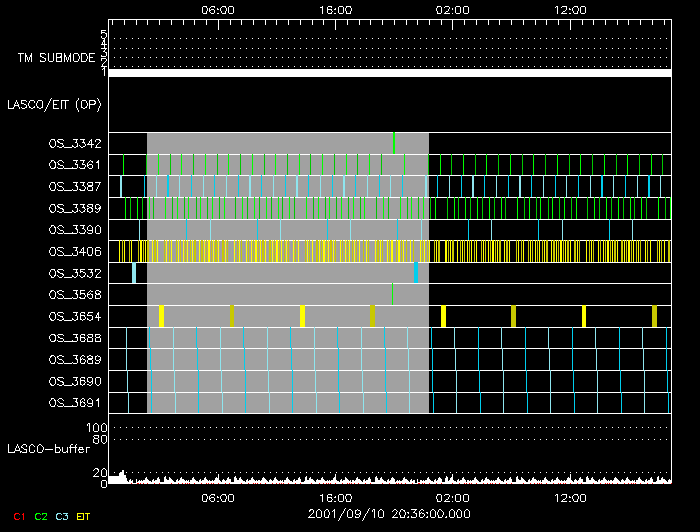Select the EIT legend entry
The image size is (700, 532).
(84, 515)
